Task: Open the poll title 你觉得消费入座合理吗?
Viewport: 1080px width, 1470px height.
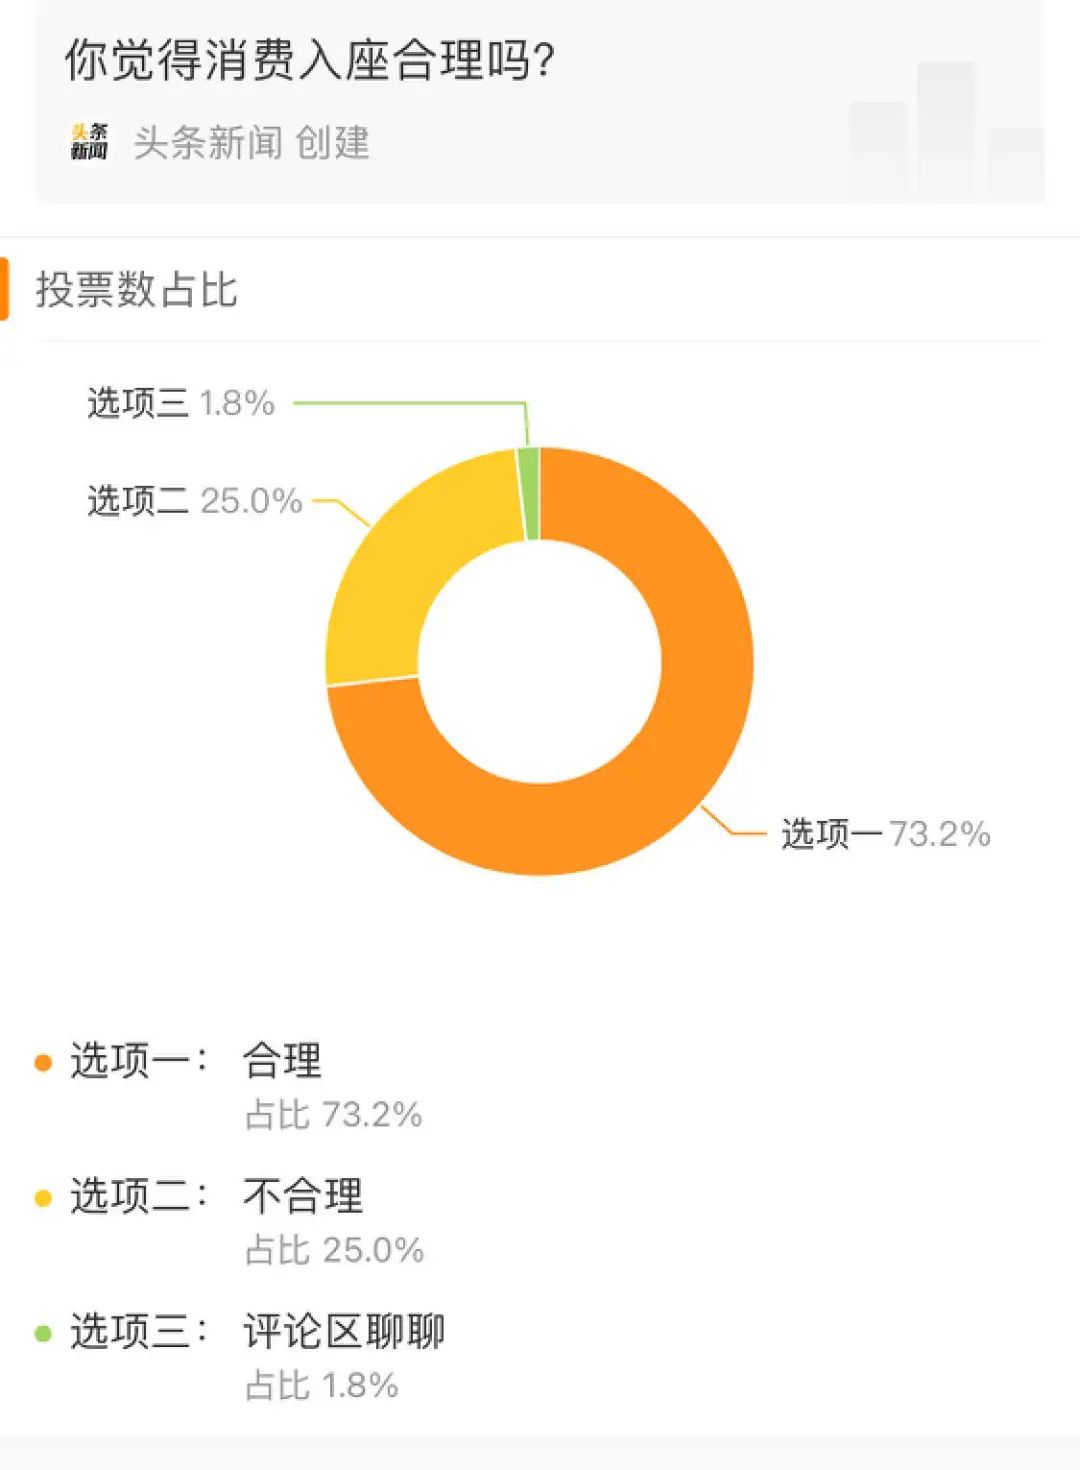Action: pyautogui.click(x=309, y=60)
